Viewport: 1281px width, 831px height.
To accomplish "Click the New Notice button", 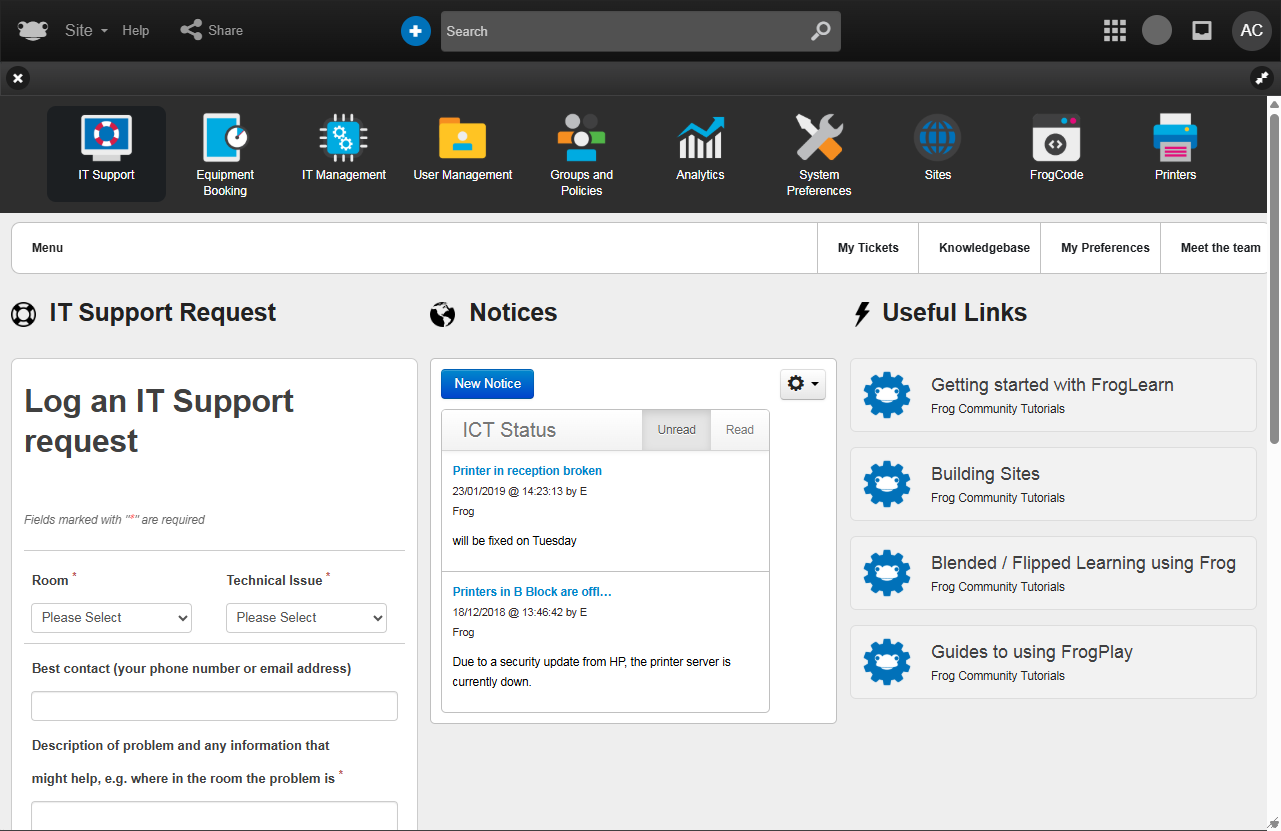I will click(x=487, y=384).
